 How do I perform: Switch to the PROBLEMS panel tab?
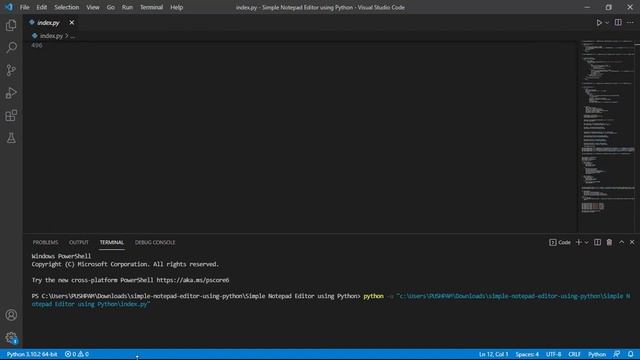click(45, 242)
